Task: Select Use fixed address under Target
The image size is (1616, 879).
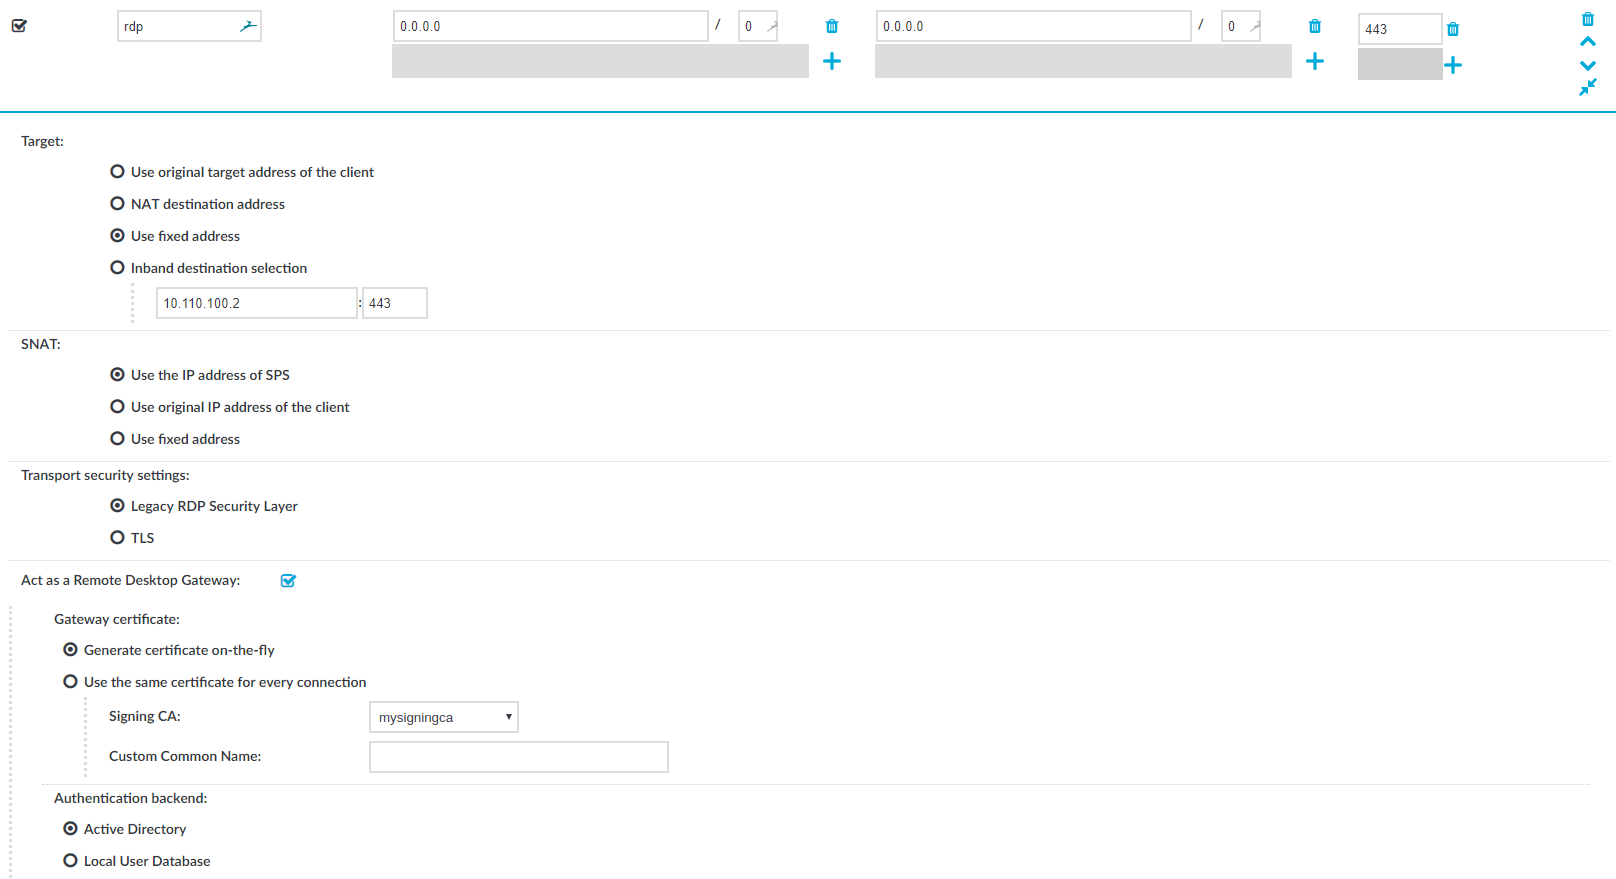Action: point(117,236)
